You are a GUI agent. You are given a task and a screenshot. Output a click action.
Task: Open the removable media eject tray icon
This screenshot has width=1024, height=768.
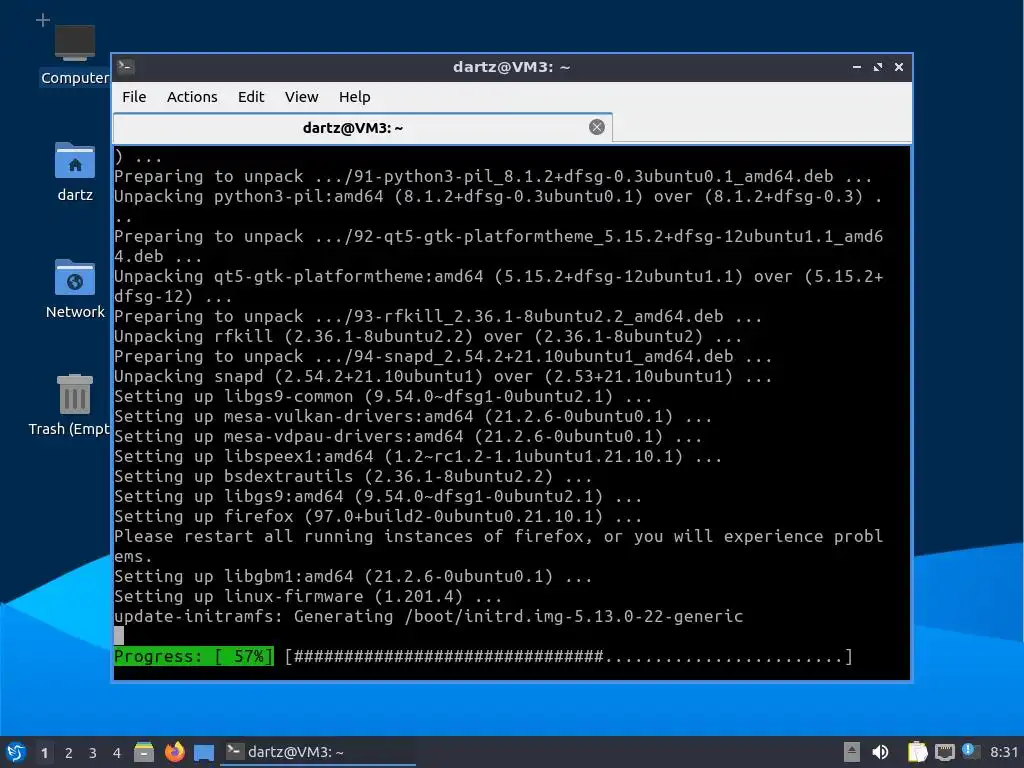coord(852,752)
